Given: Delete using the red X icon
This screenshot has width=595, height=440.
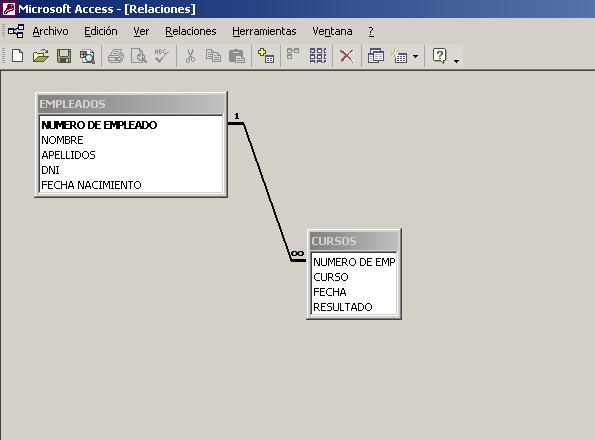Looking at the screenshot, I should (x=346, y=56).
